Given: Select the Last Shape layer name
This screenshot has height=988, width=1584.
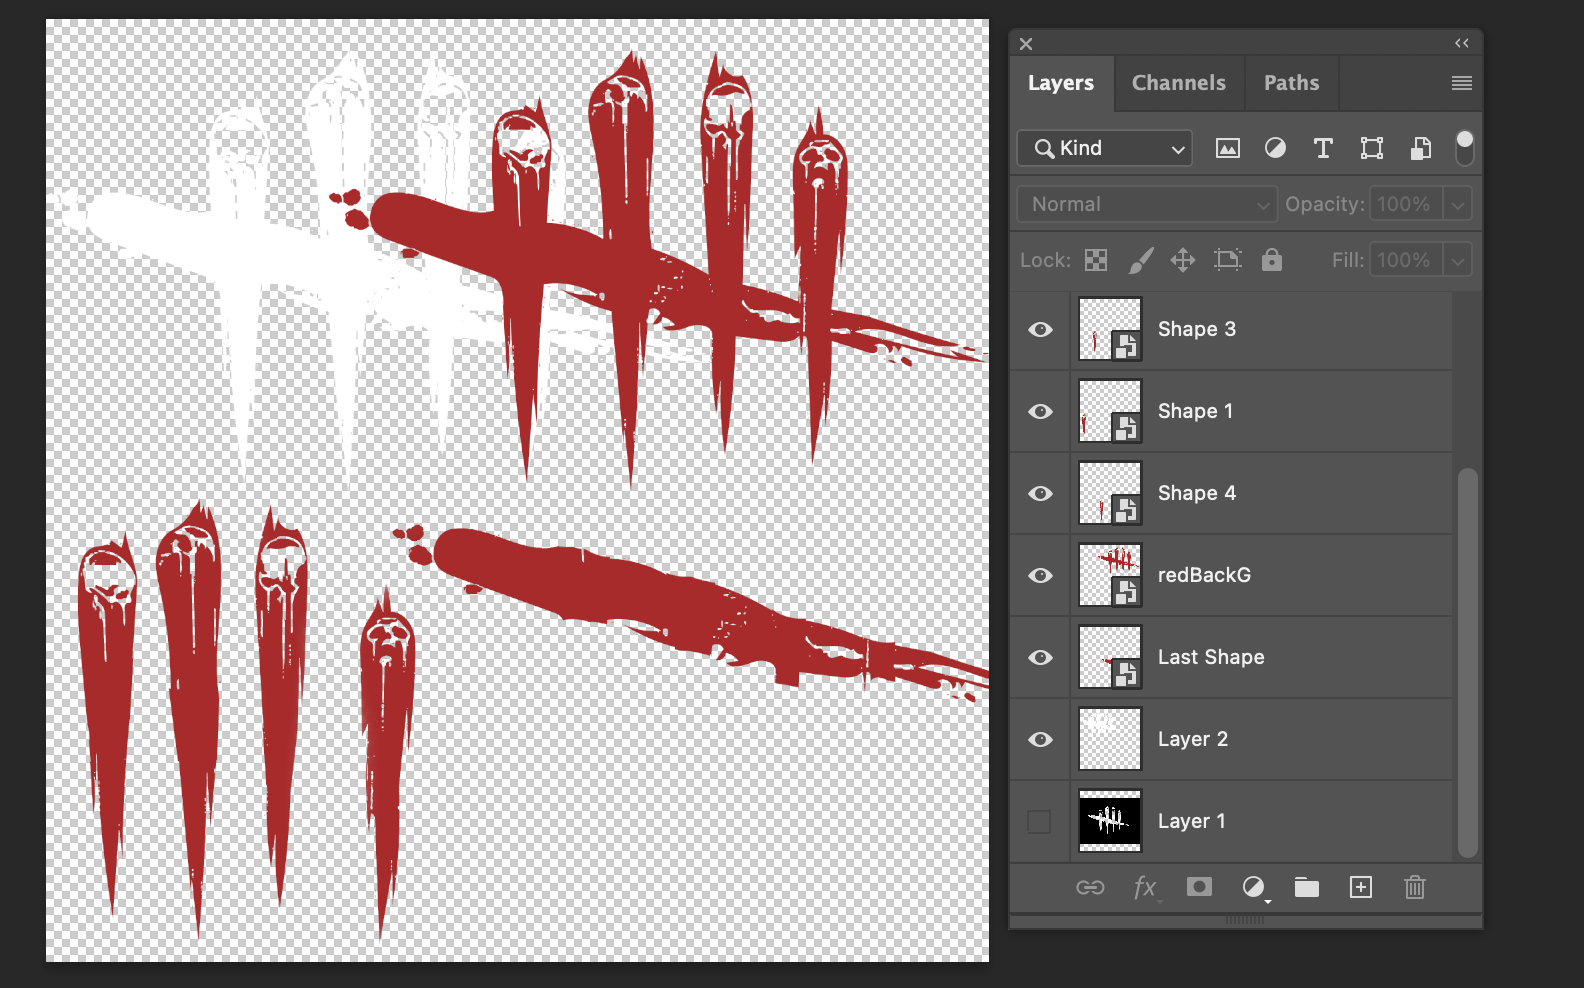Looking at the screenshot, I should click(x=1211, y=657).
